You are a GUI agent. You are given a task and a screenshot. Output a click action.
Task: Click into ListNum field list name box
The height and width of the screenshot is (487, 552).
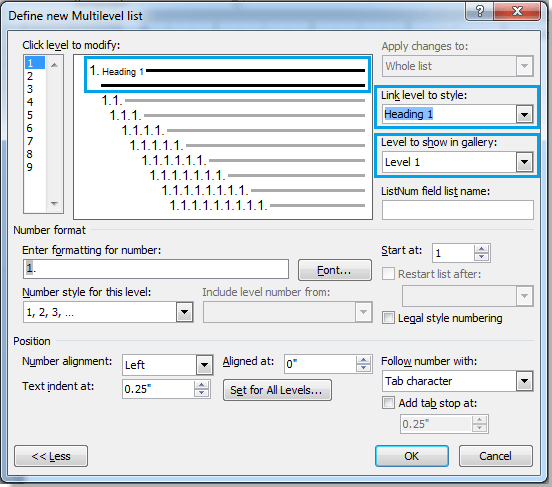(458, 210)
